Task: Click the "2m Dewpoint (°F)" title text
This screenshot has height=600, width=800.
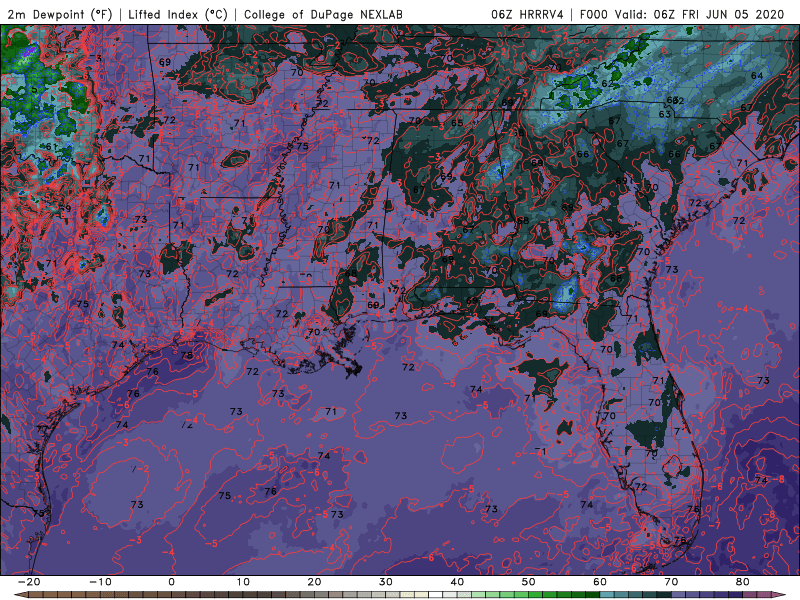Action: [60, 14]
